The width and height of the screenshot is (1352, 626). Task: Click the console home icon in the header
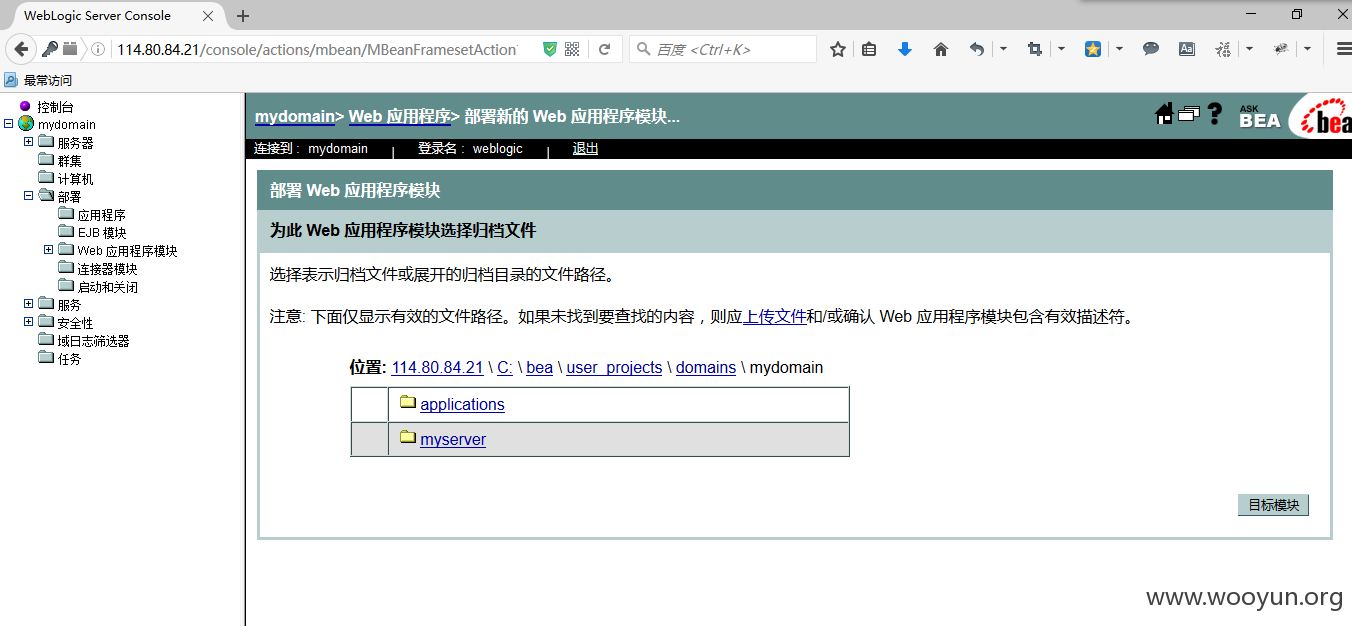pyautogui.click(x=1164, y=114)
